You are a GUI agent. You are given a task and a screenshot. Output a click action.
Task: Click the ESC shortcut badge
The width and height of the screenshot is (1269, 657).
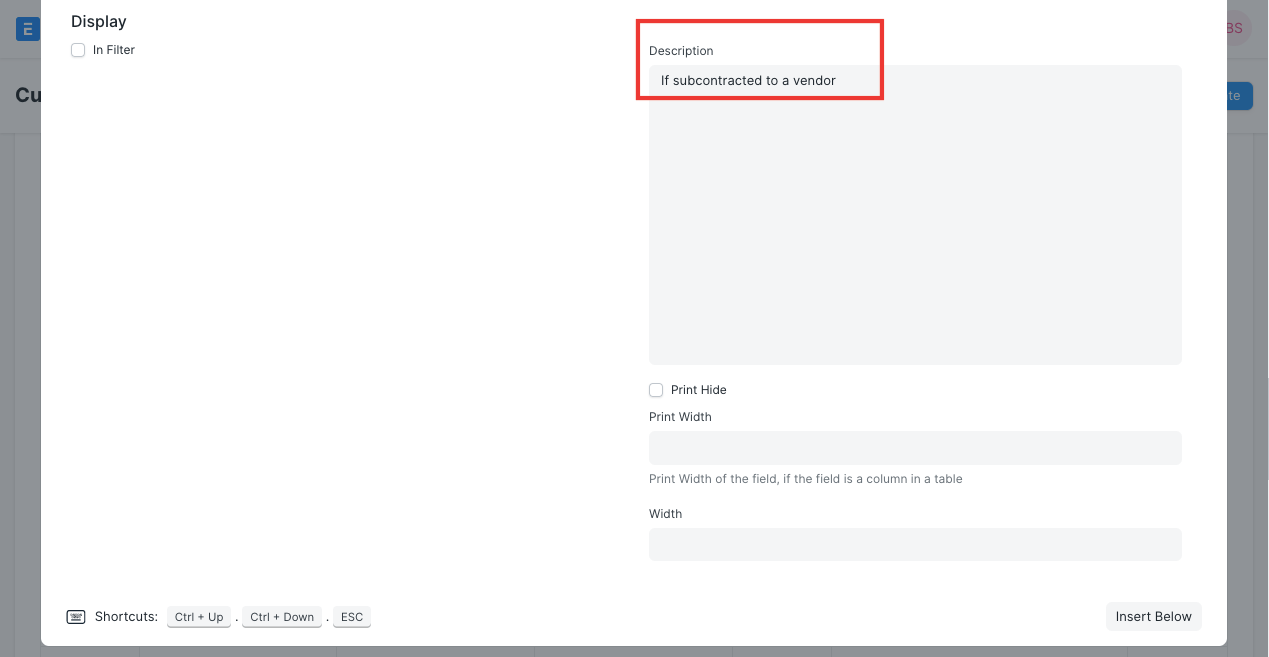tap(352, 616)
